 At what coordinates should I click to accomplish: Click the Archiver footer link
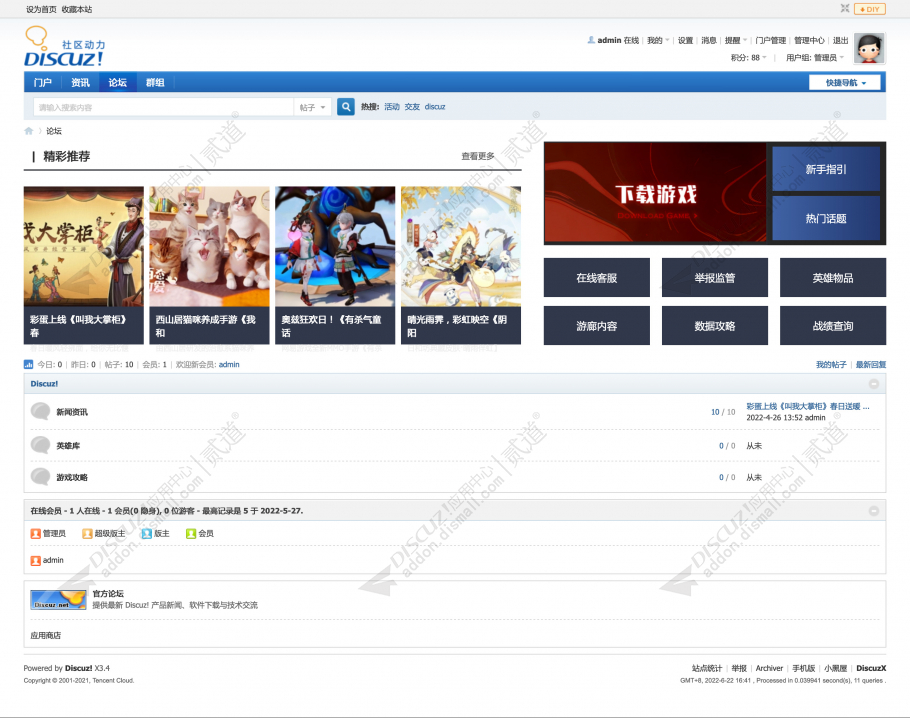click(769, 668)
